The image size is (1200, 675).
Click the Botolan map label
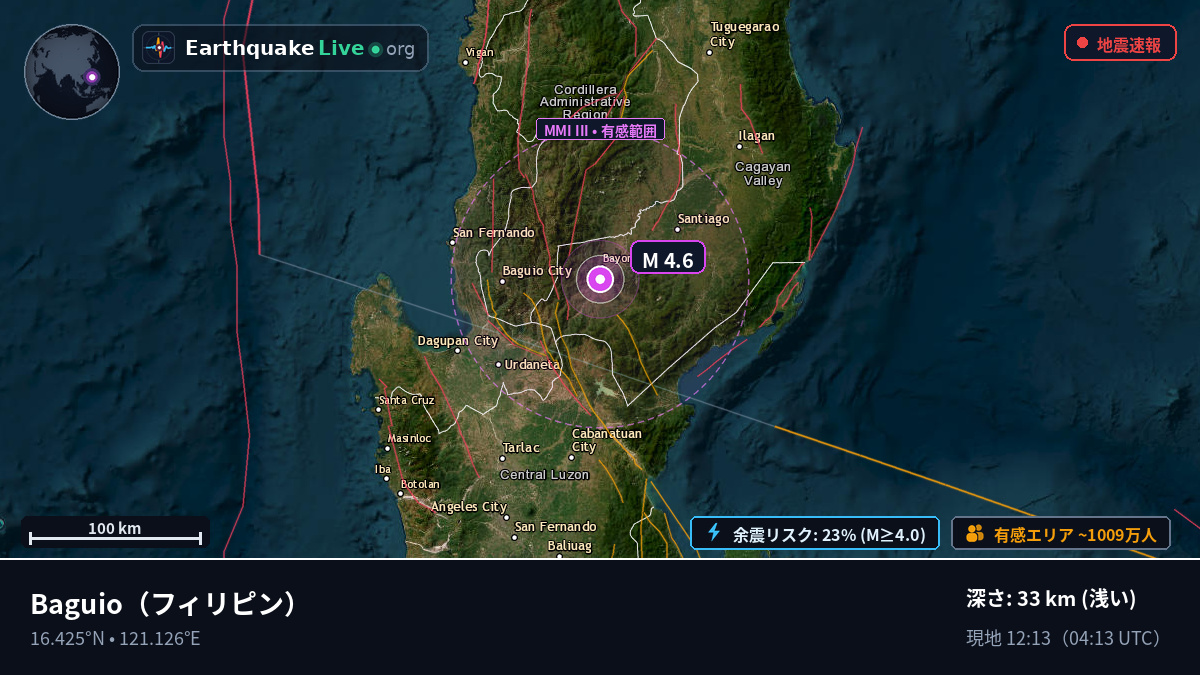[420, 484]
